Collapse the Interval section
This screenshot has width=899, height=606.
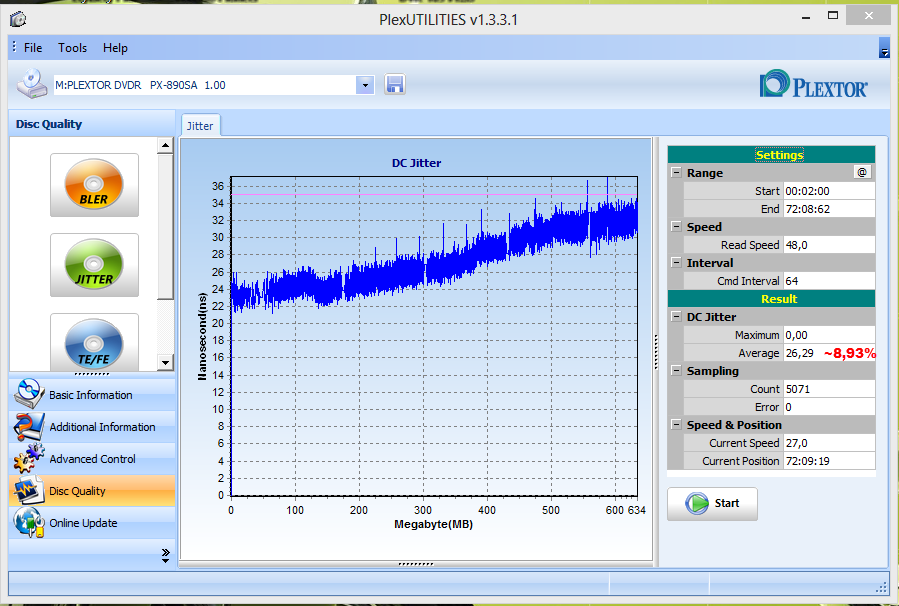click(677, 263)
